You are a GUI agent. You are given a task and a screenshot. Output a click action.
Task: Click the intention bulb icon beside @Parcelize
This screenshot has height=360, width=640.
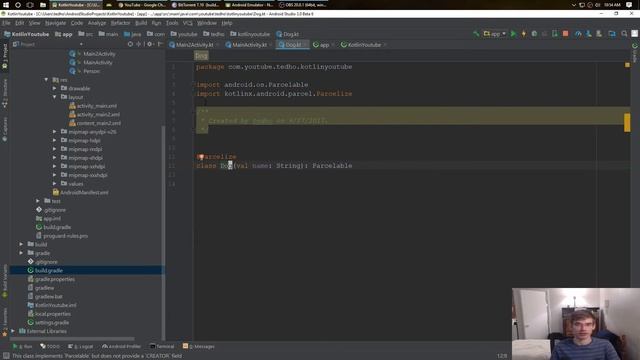tap(200, 157)
